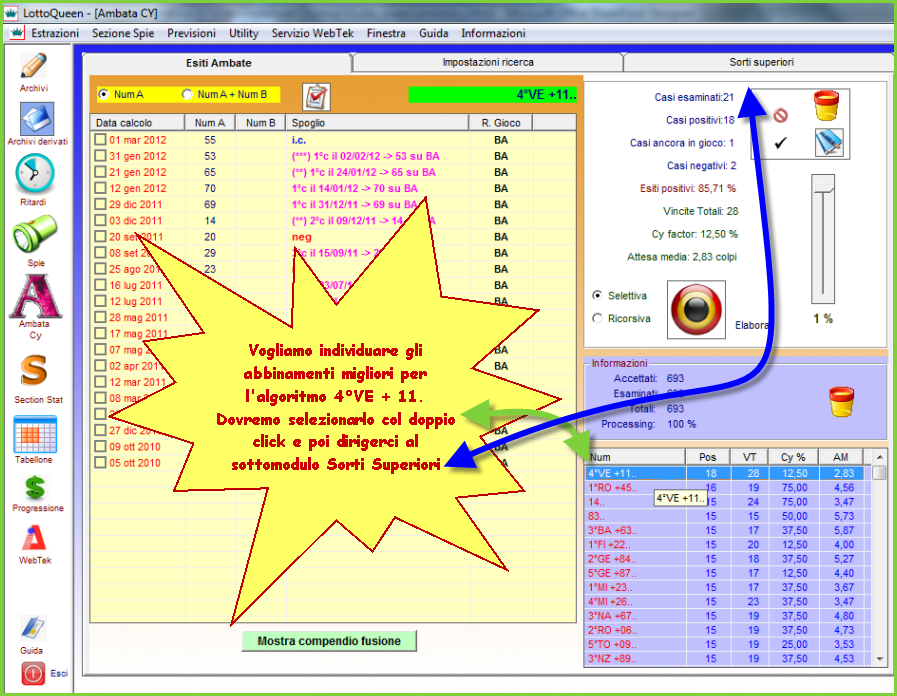Tick checkbox for 29 dic 2011 row

tap(101, 204)
